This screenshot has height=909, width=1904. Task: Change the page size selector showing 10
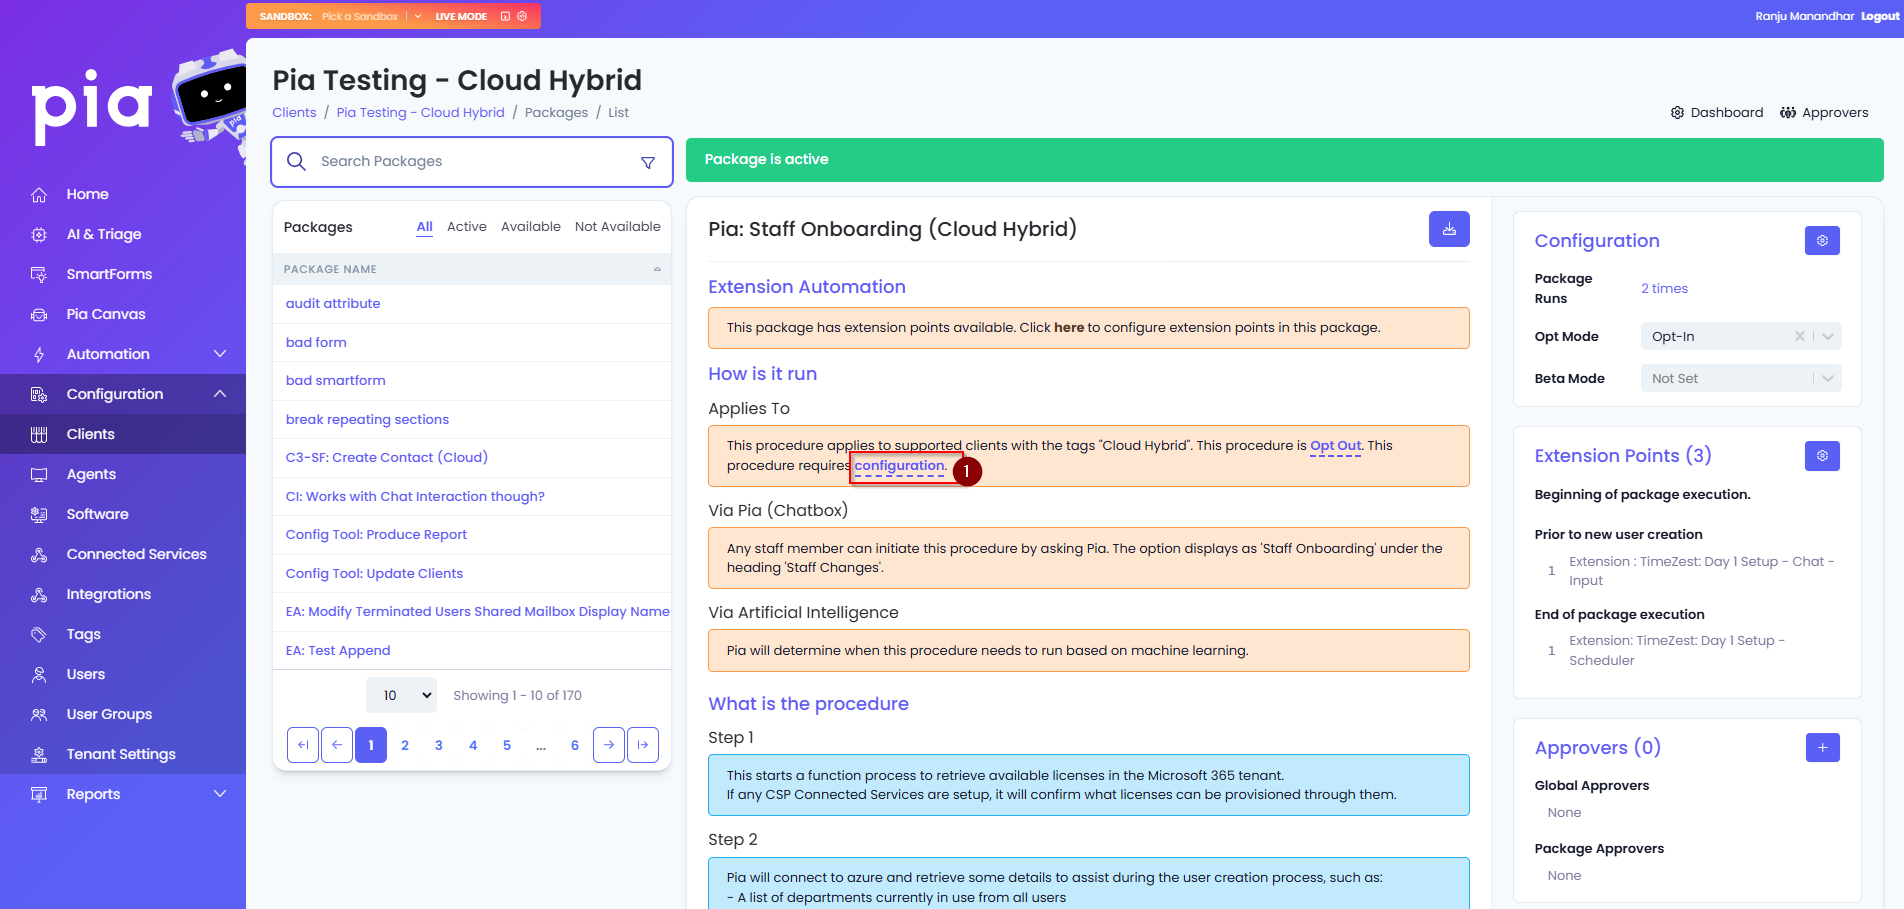click(x=402, y=695)
